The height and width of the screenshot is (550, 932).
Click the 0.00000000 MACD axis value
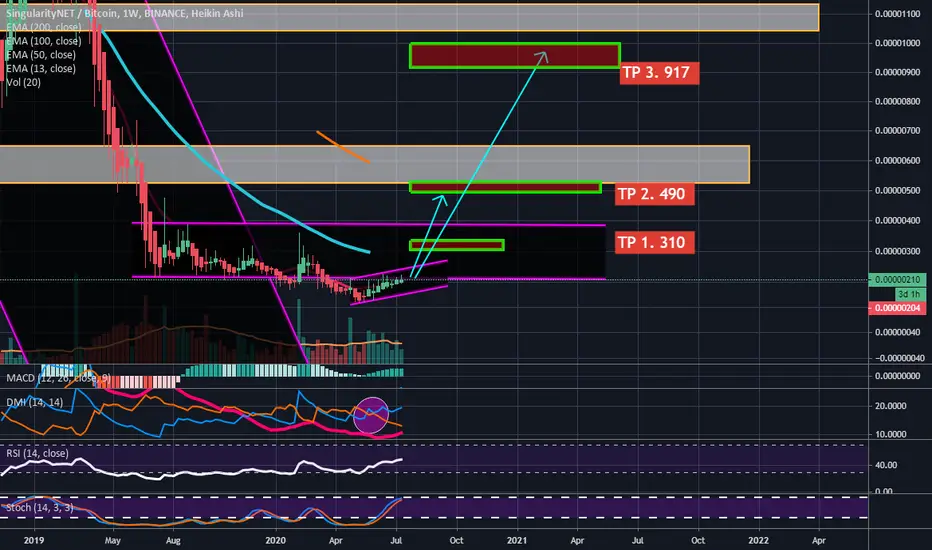(898, 376)
